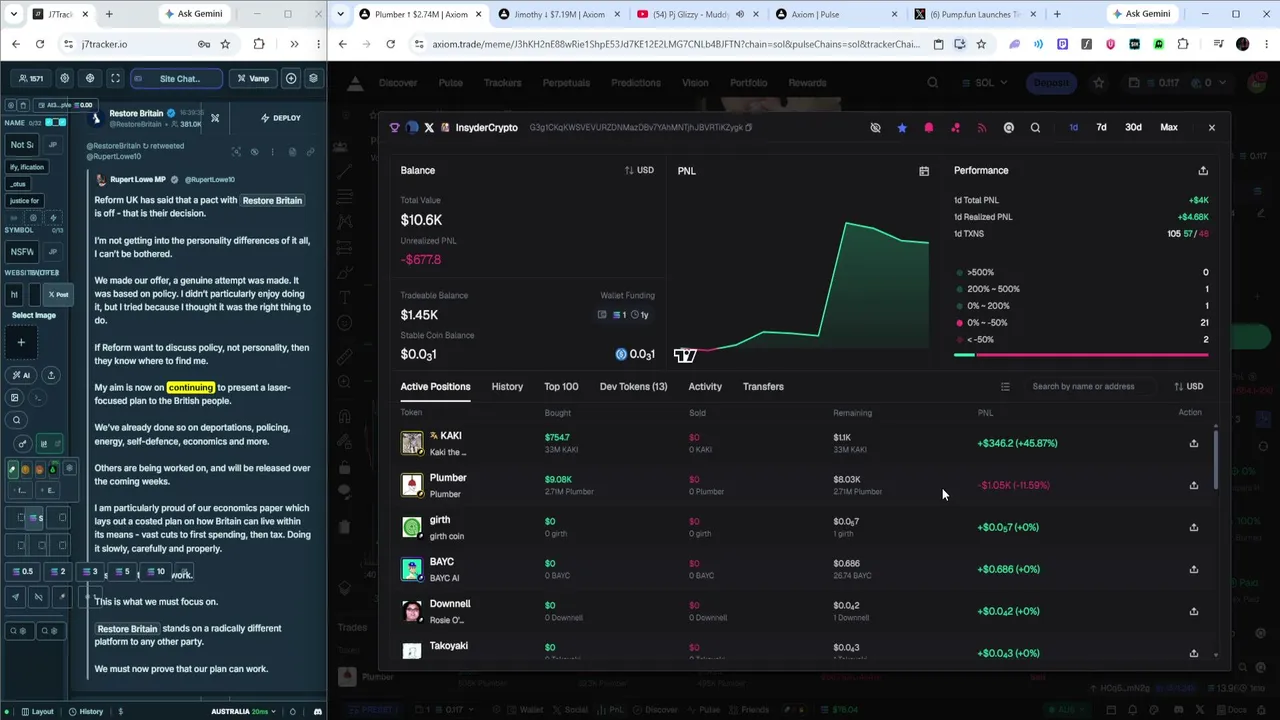Screen dimensions: 1280x720
Task: Select the 7d time range
Action: (1101, 128)
